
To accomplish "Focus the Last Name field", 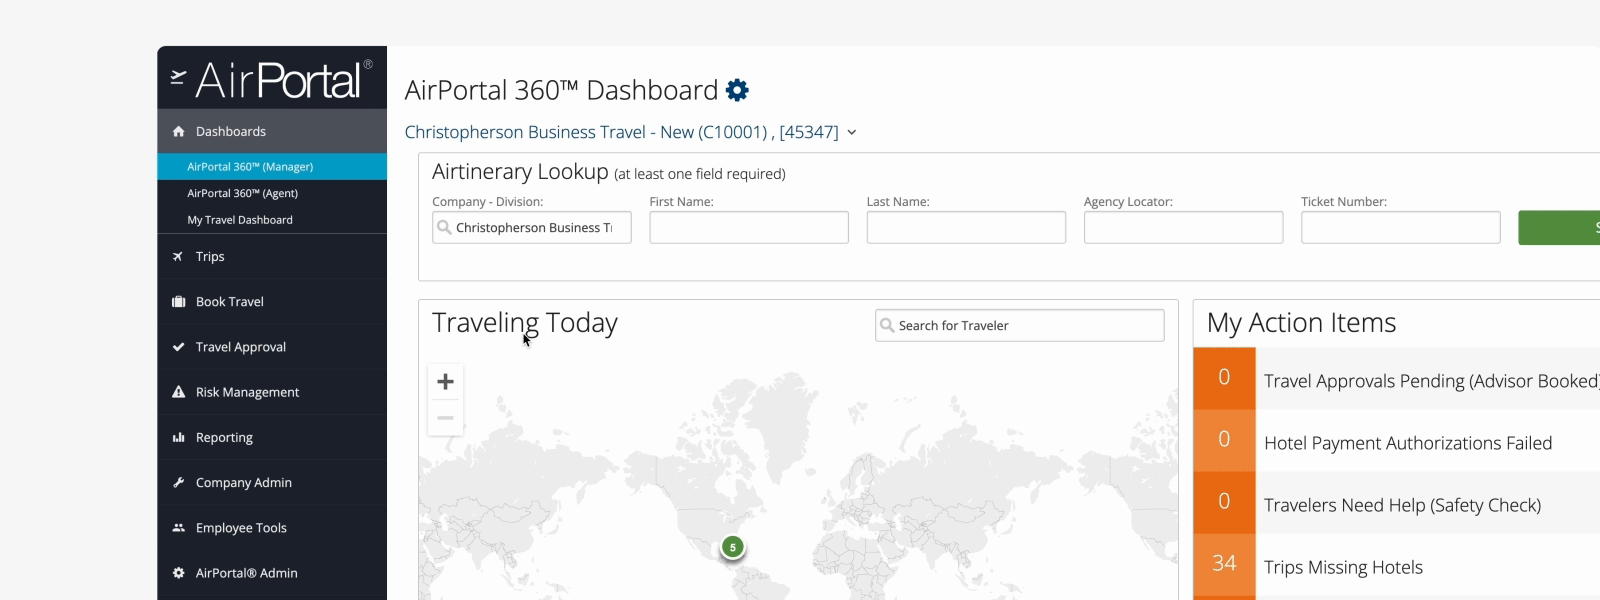I will [966, 227].
